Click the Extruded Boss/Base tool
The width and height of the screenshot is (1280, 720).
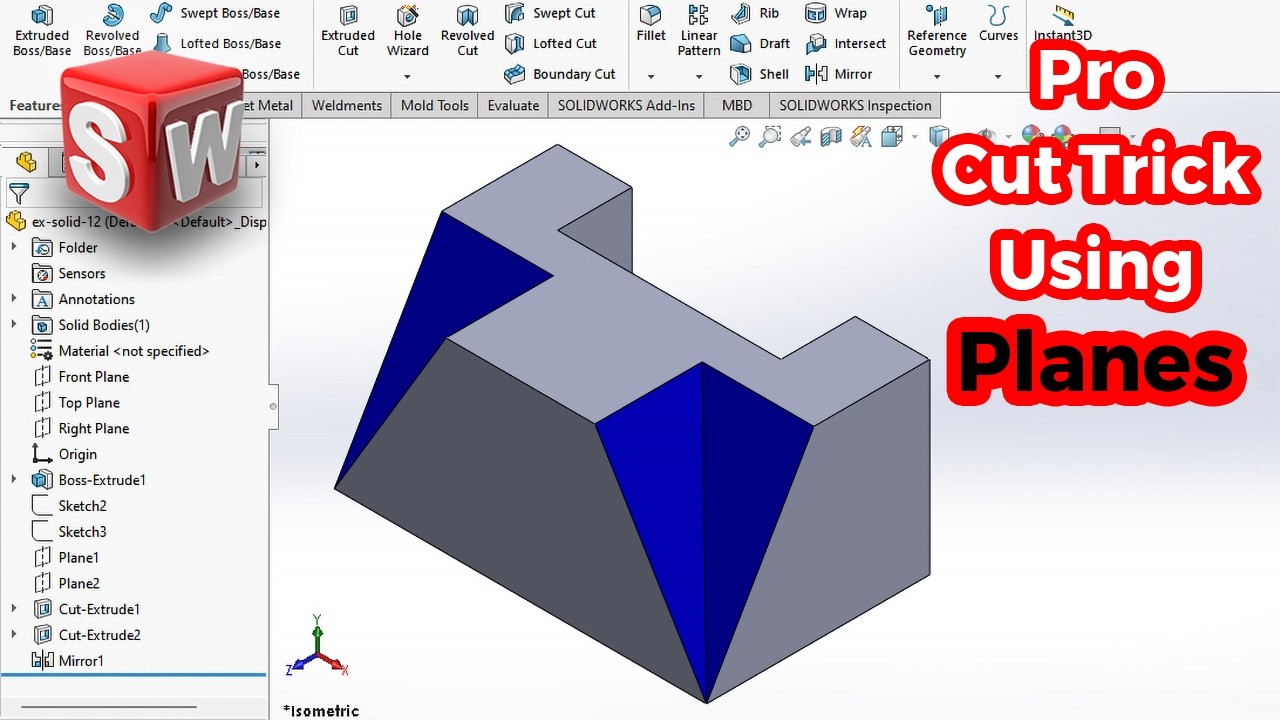tap(42, 30)
